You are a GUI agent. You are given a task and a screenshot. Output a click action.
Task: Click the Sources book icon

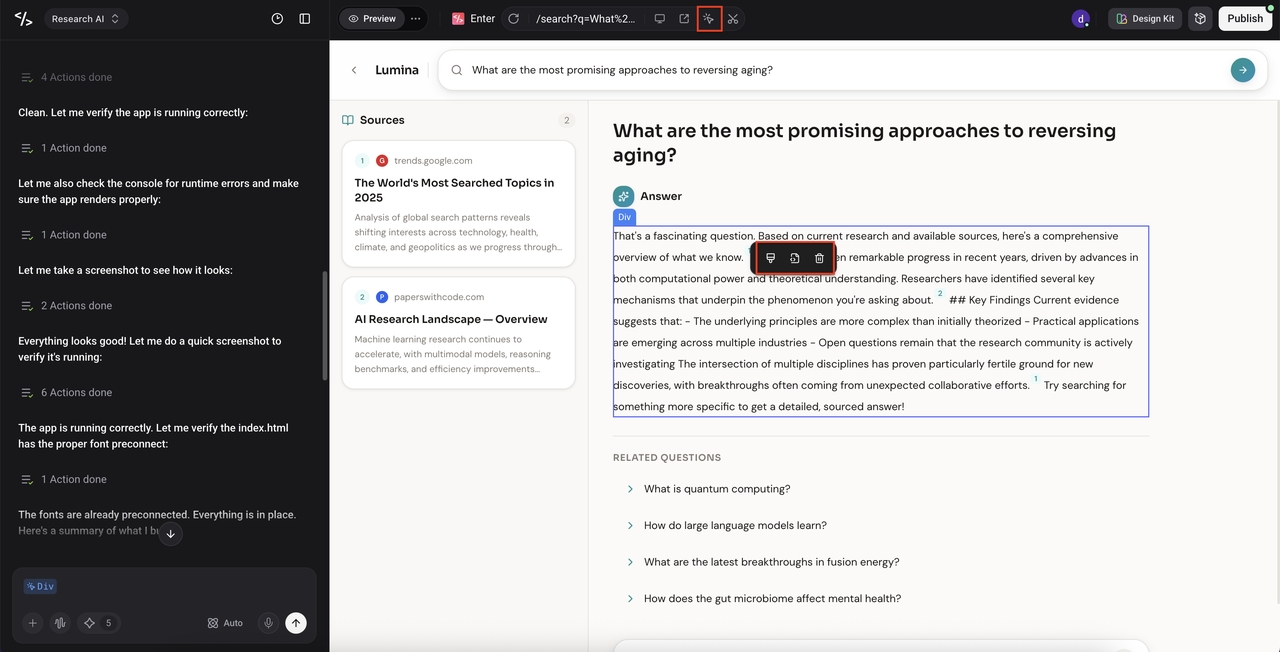point(348,120)
